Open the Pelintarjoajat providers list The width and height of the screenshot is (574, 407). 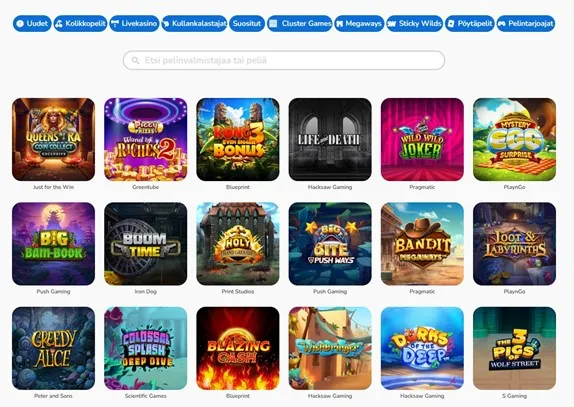coord(526,23)
